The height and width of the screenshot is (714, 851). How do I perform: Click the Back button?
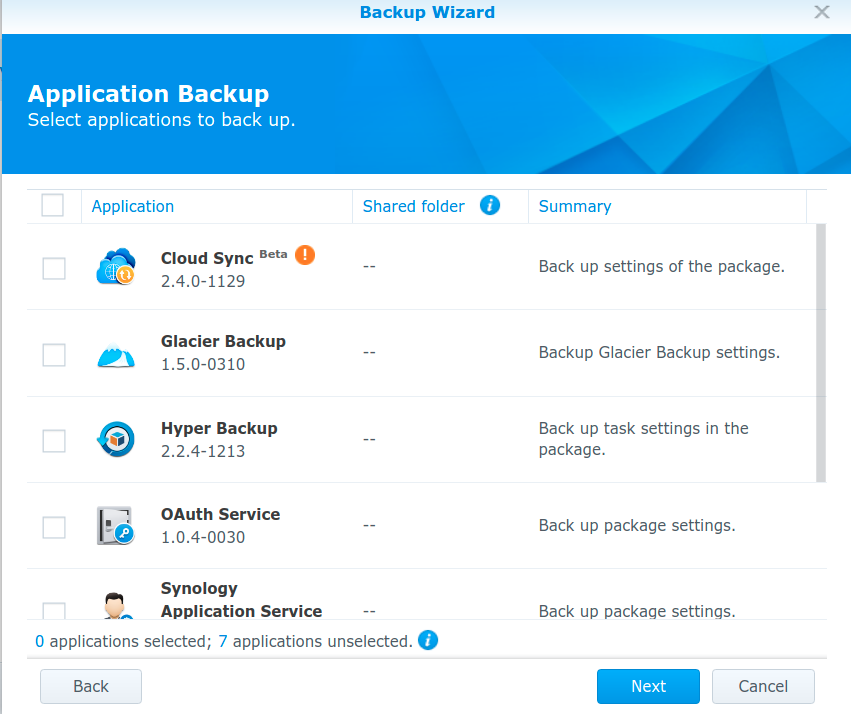[90, 686]
